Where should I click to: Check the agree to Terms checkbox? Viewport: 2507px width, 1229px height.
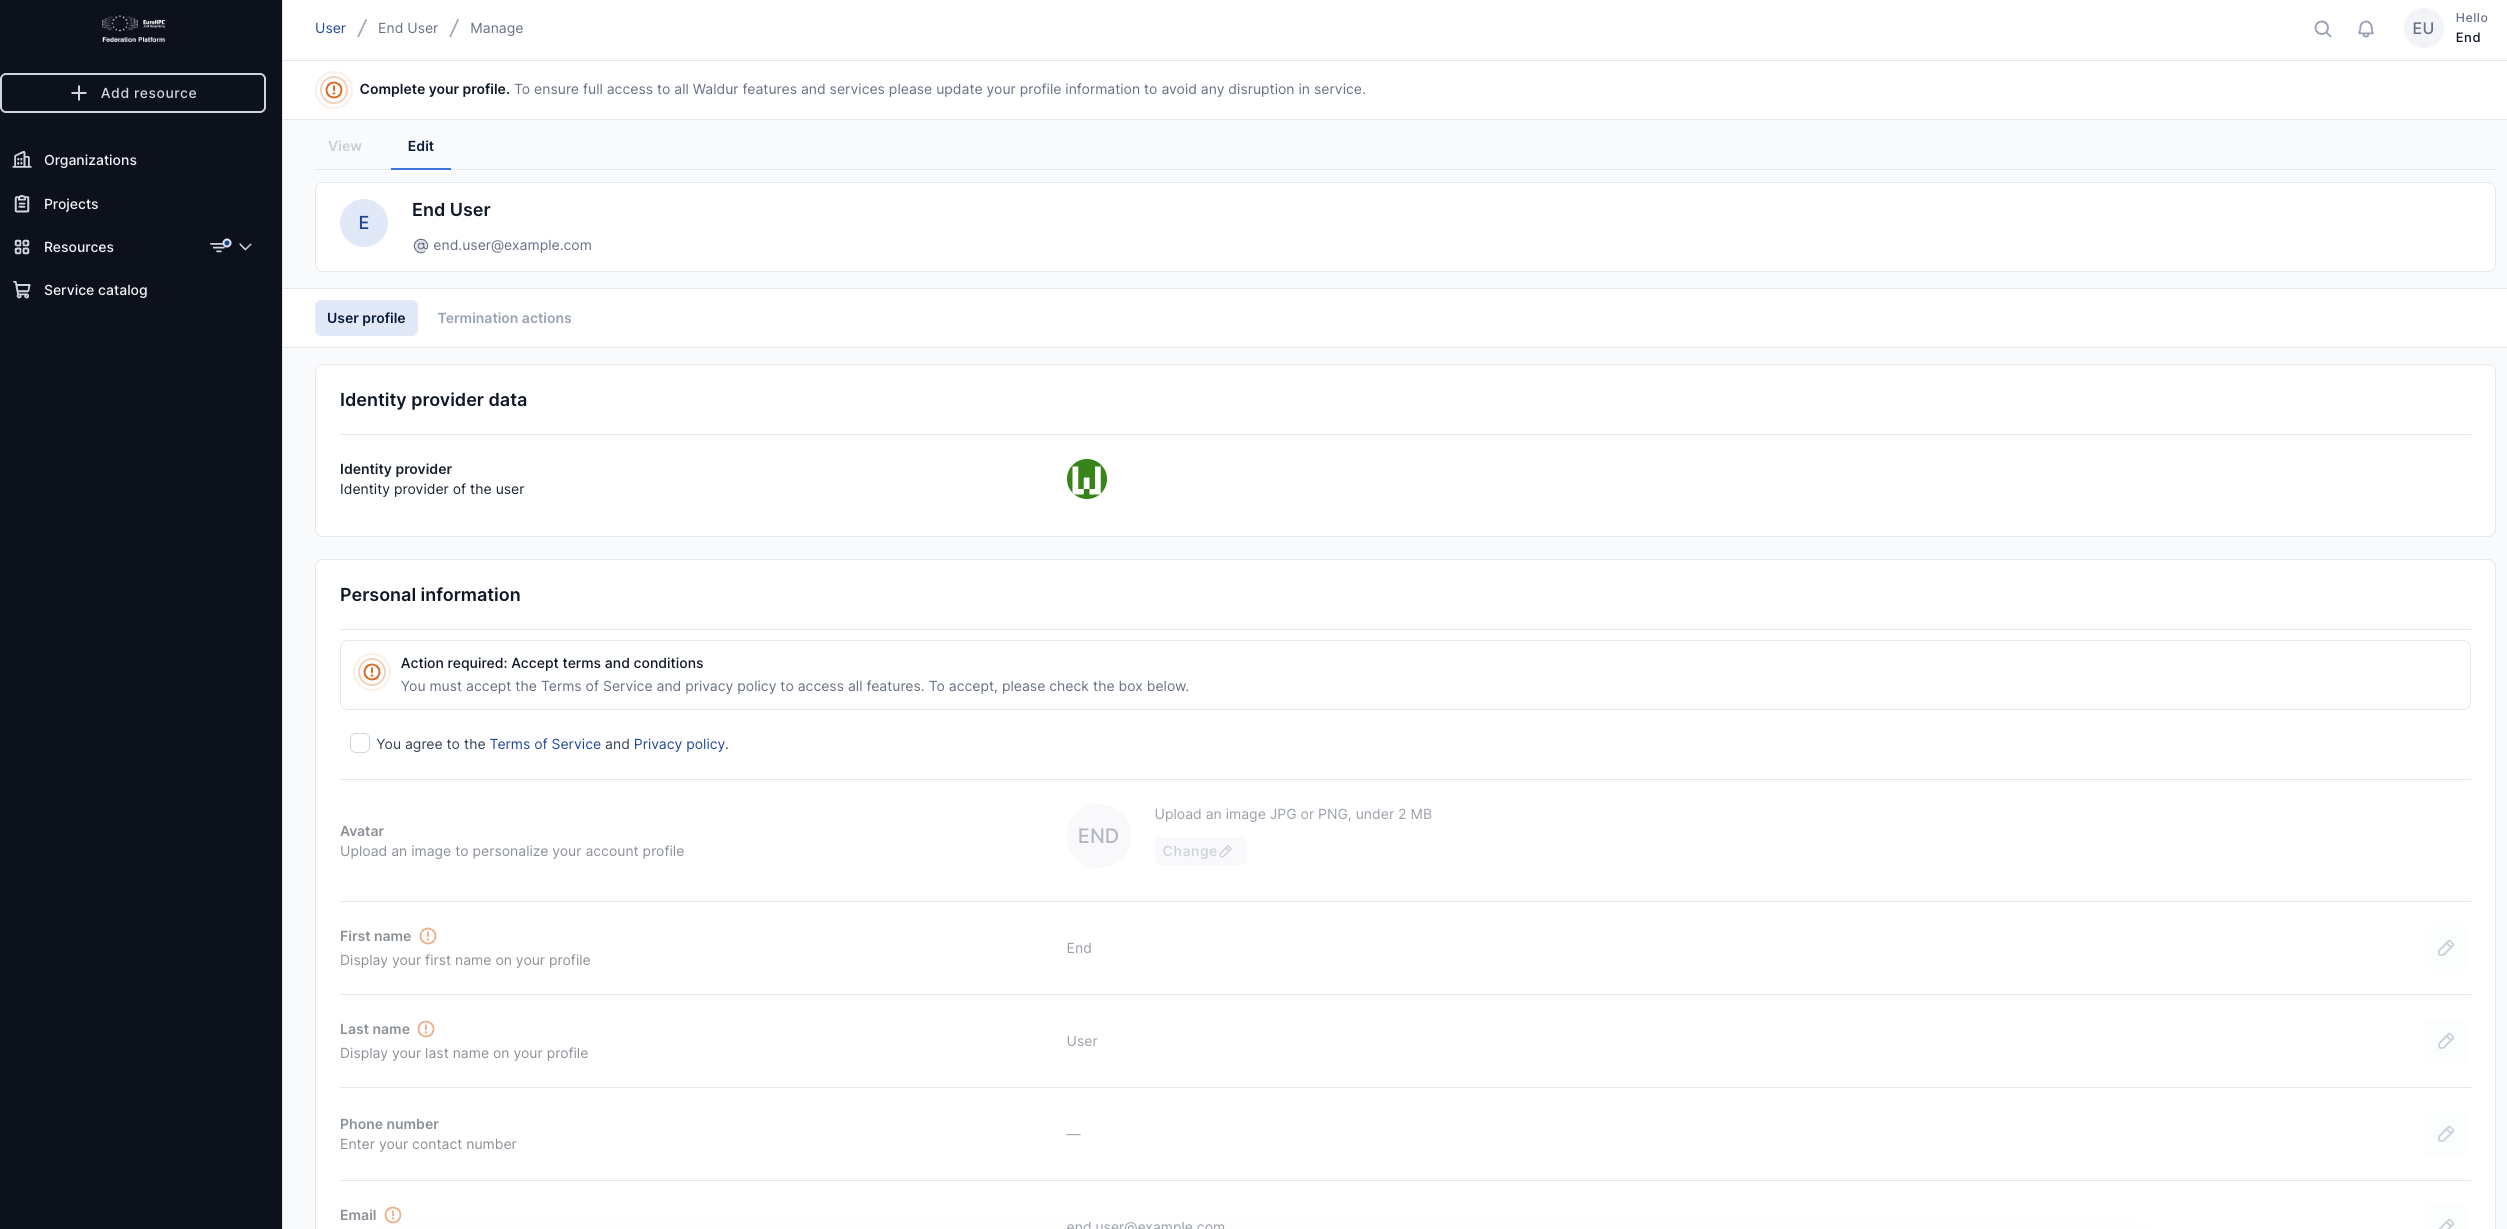[360, 743]
